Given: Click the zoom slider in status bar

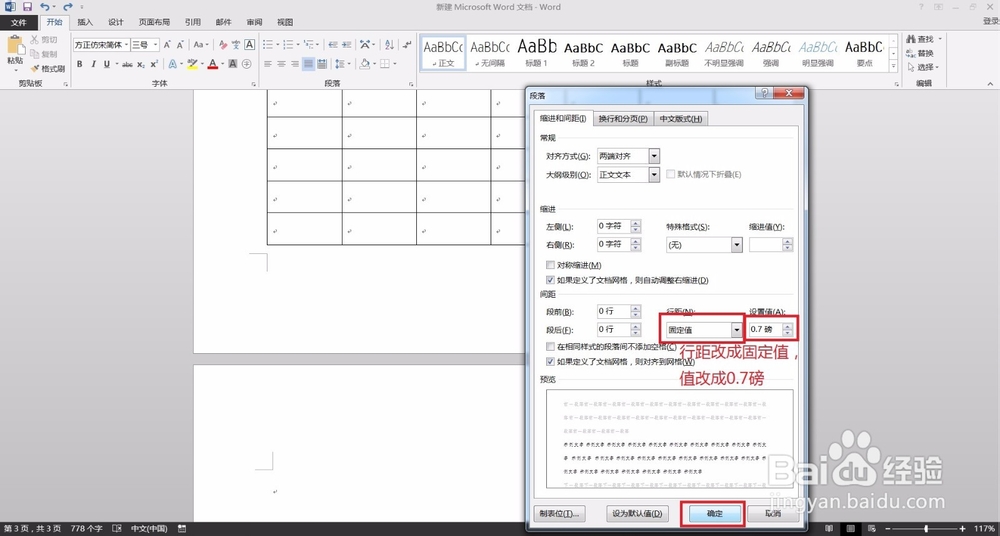Looking at the screenshot, I should 925,528.
